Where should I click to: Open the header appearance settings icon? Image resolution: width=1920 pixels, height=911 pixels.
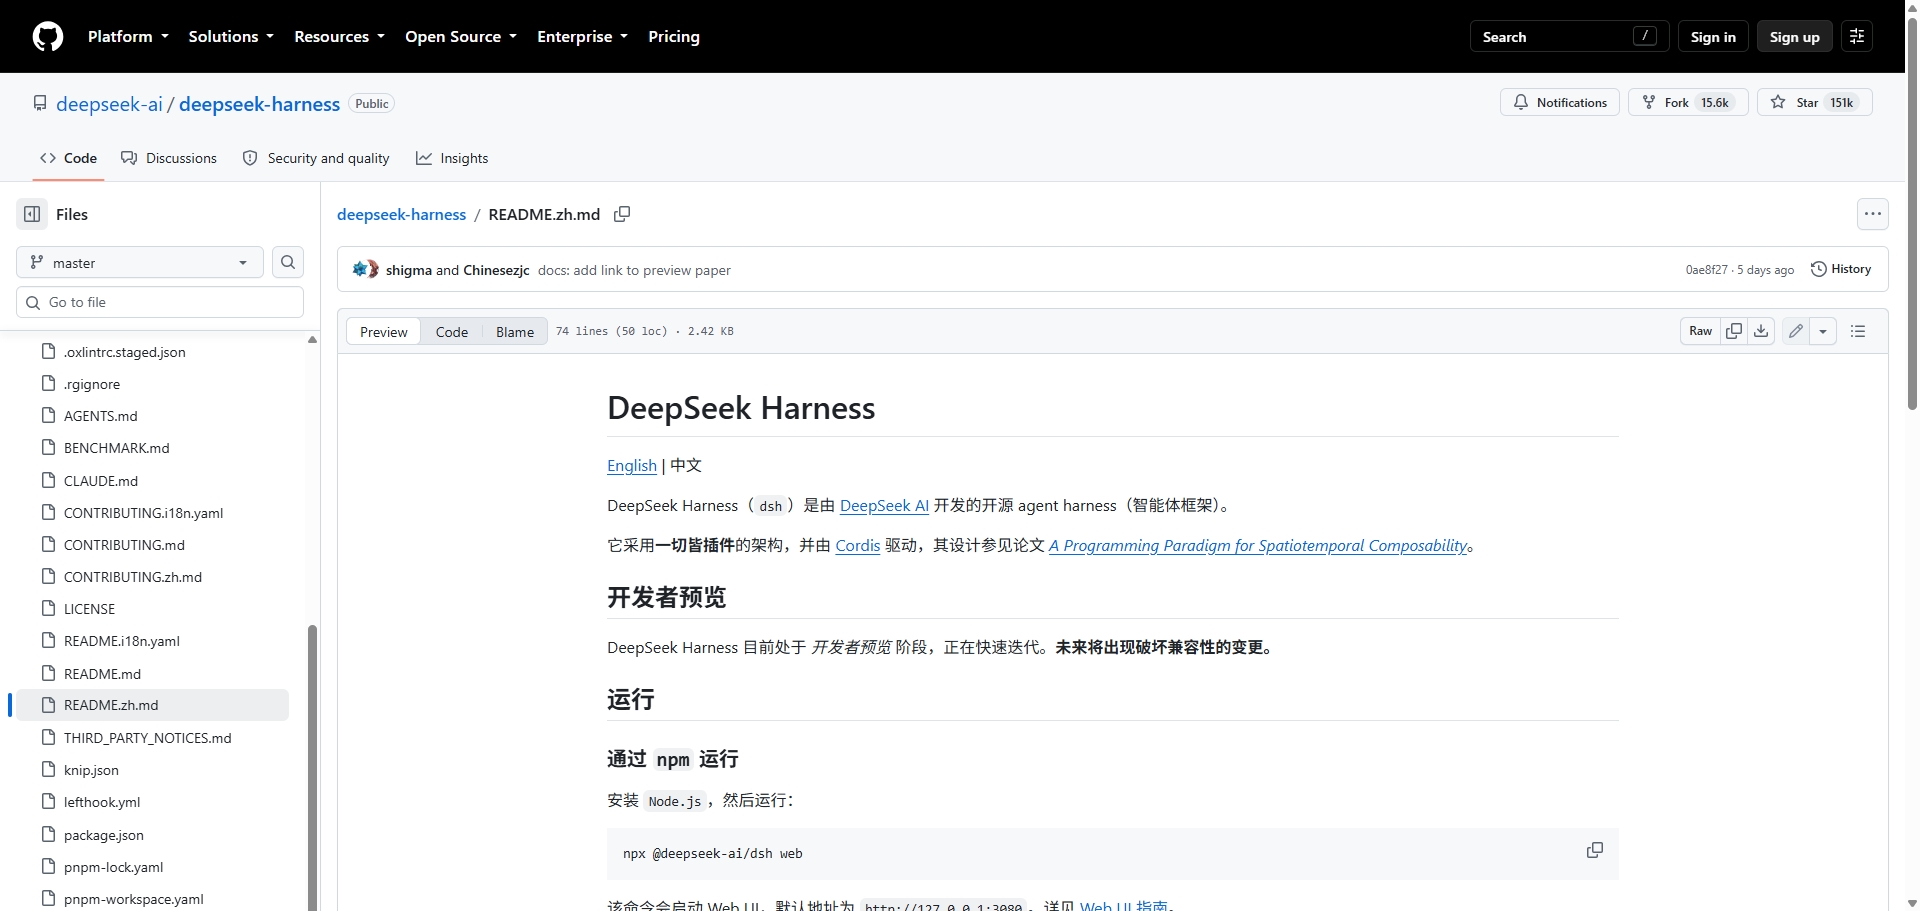tap(1857, 37)
